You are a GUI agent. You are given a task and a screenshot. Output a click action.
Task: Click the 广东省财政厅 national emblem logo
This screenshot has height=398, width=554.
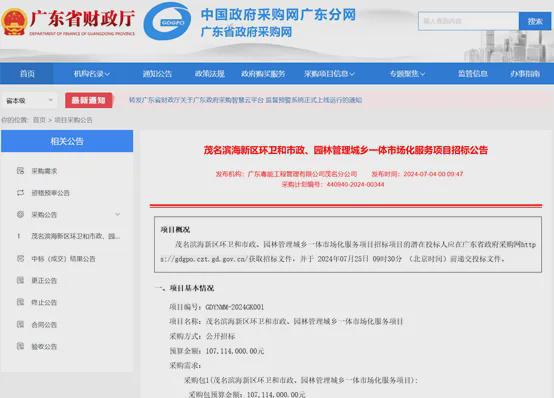pyautogui.click(x=14, y=22)
